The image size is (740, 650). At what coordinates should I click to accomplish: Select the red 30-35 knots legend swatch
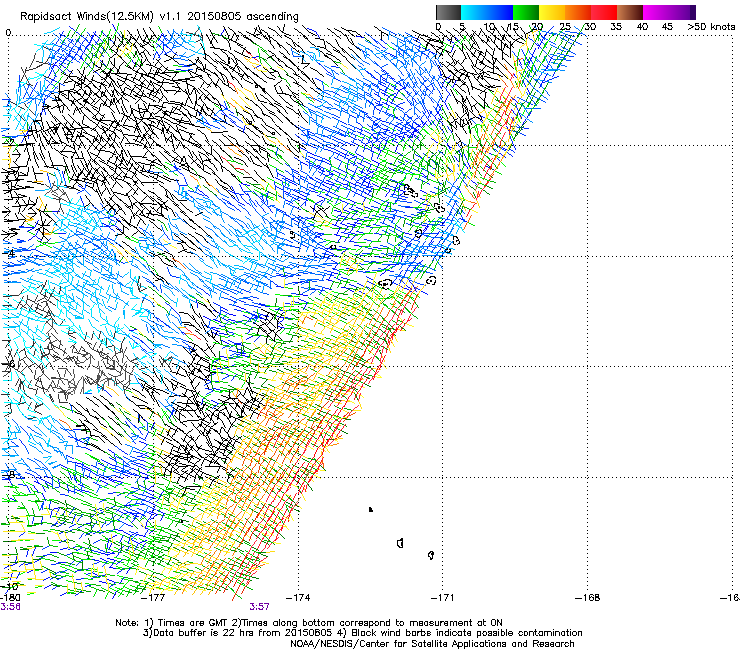coord(604,12)
